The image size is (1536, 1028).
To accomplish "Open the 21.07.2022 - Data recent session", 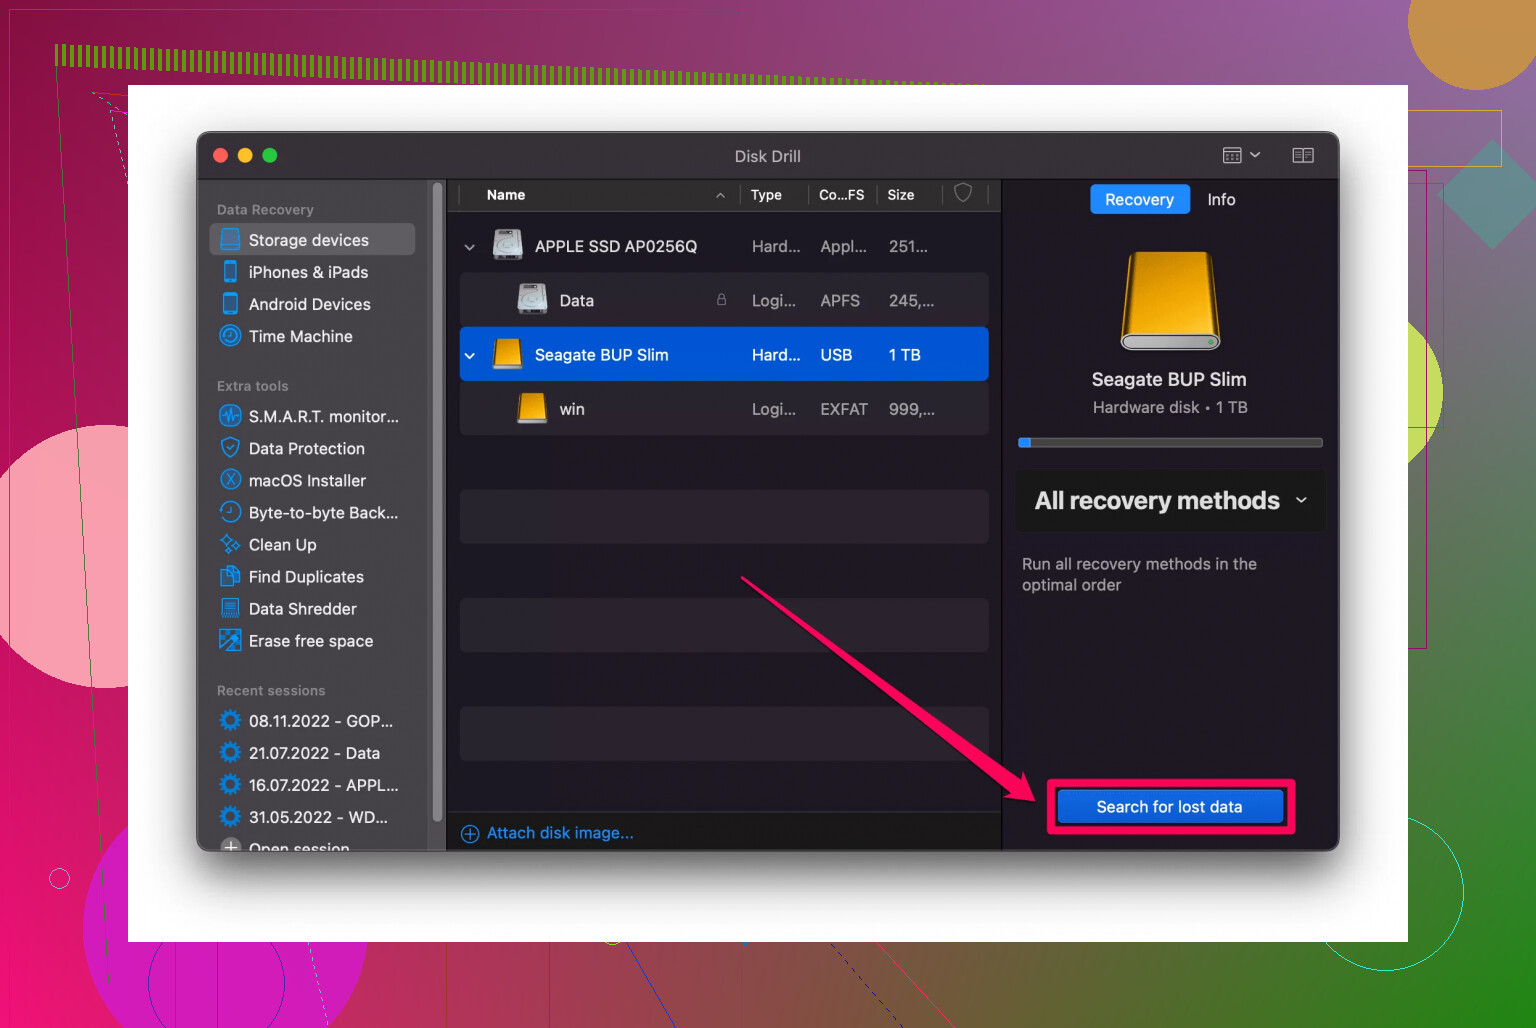I will pos(314,753).
